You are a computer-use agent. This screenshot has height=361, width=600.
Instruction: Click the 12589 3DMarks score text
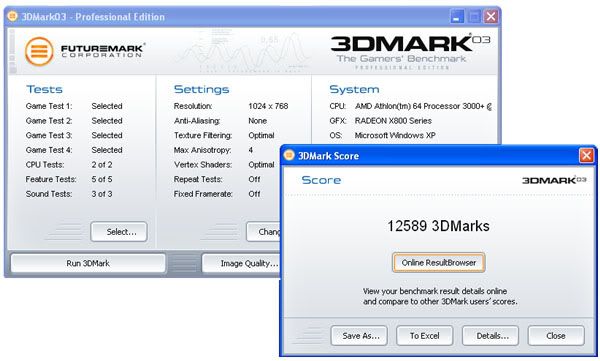(438, 226)
